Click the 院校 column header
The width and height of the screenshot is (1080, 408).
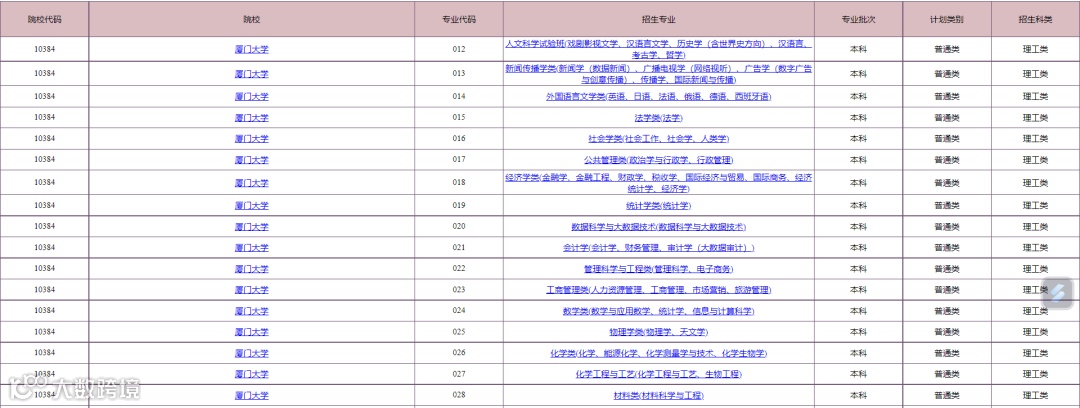click(251, 19)
